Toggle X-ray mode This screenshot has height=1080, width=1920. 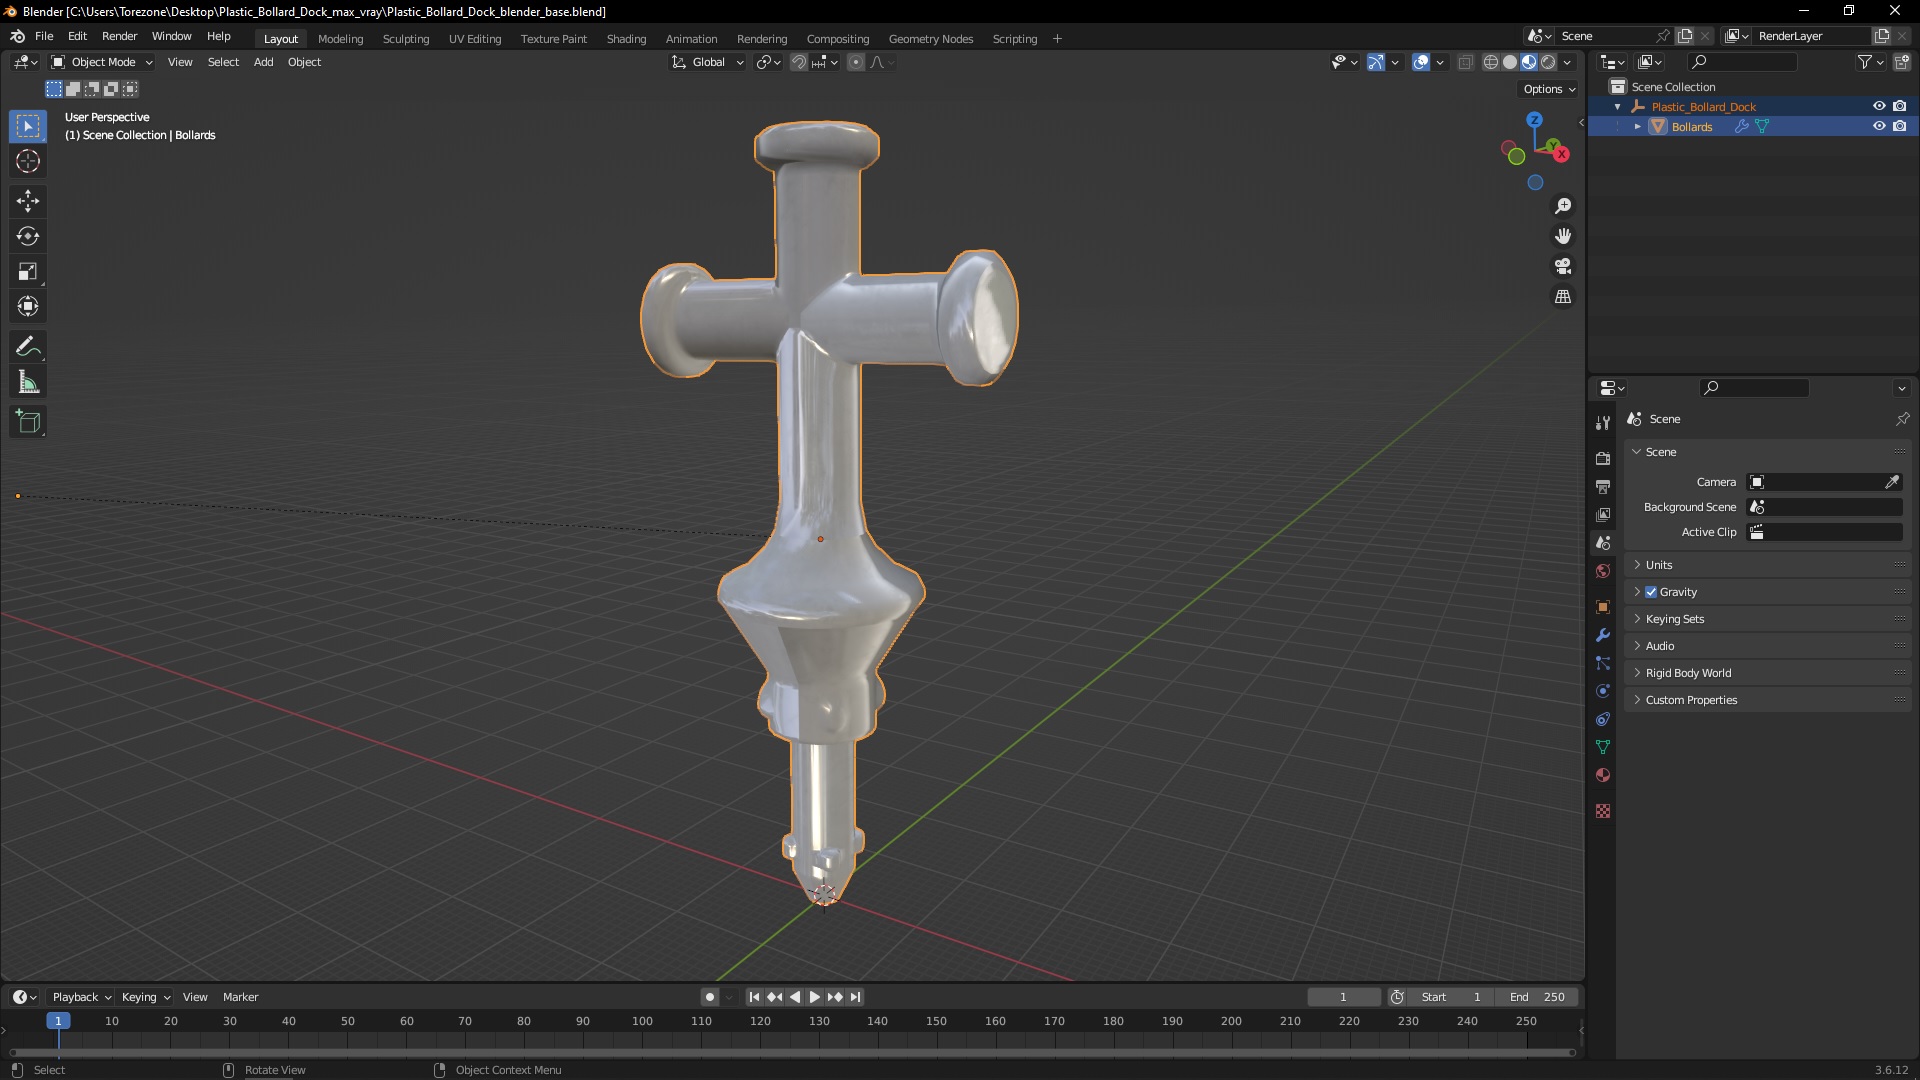point(1465,62)
